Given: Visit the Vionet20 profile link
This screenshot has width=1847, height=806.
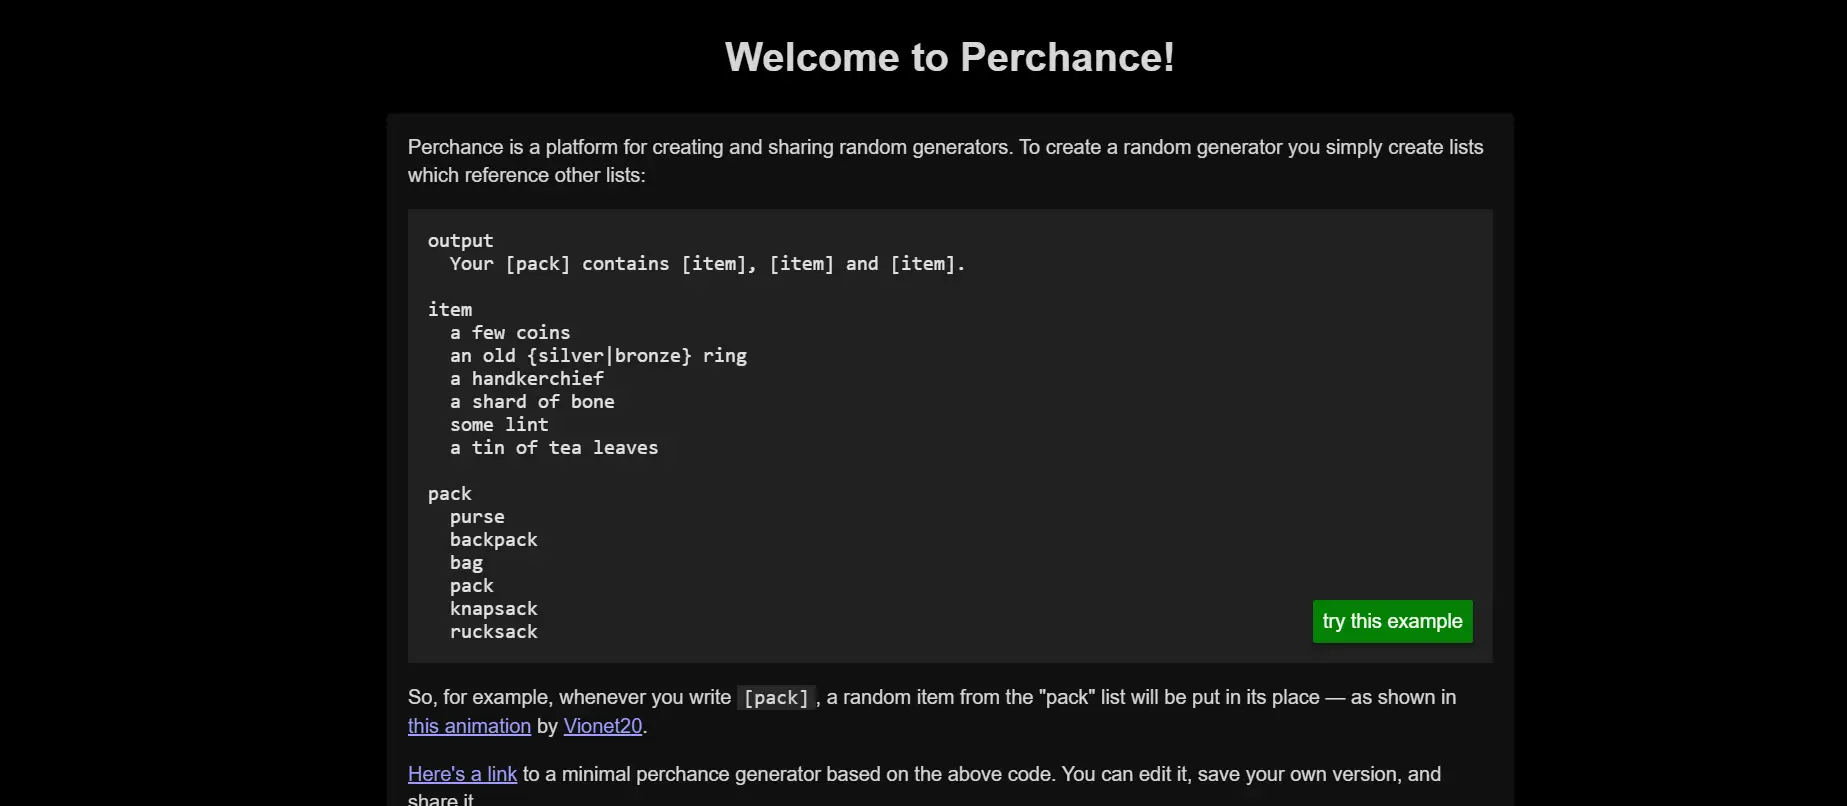Looking at the screenshot, I should pos(603,726).
